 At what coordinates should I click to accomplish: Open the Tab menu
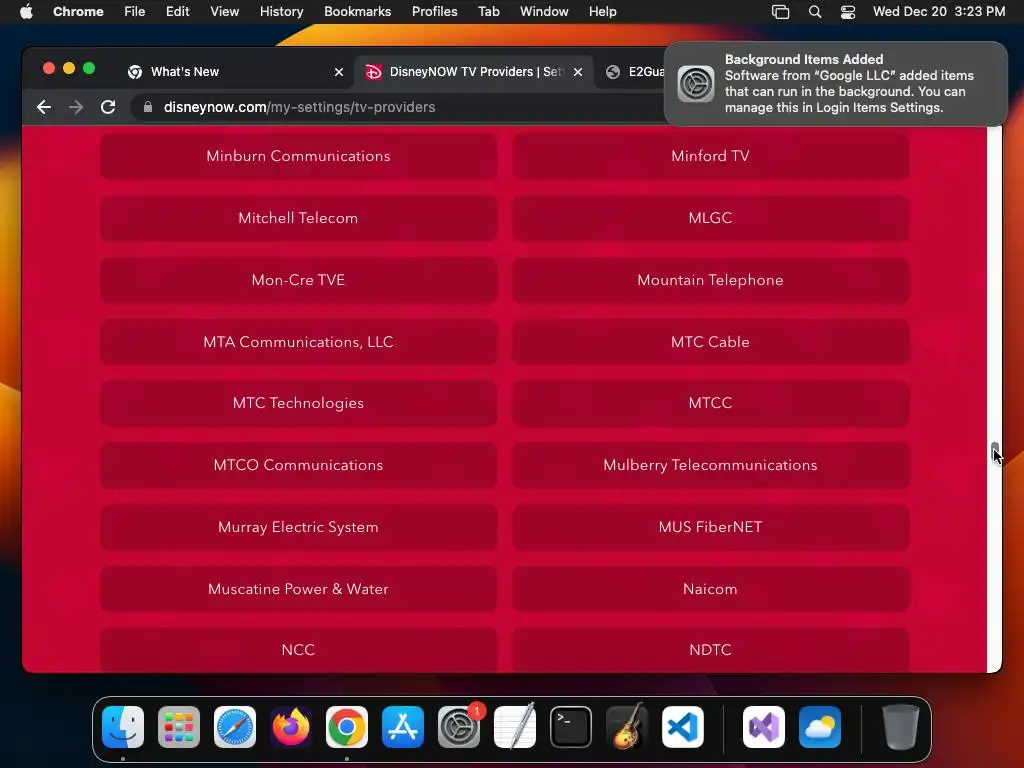click(488, 12)
